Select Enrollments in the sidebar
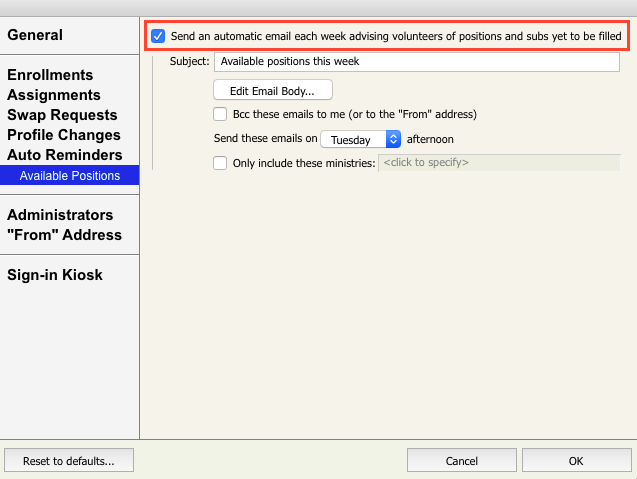The image size is (637, 479). tap(50, 75)
